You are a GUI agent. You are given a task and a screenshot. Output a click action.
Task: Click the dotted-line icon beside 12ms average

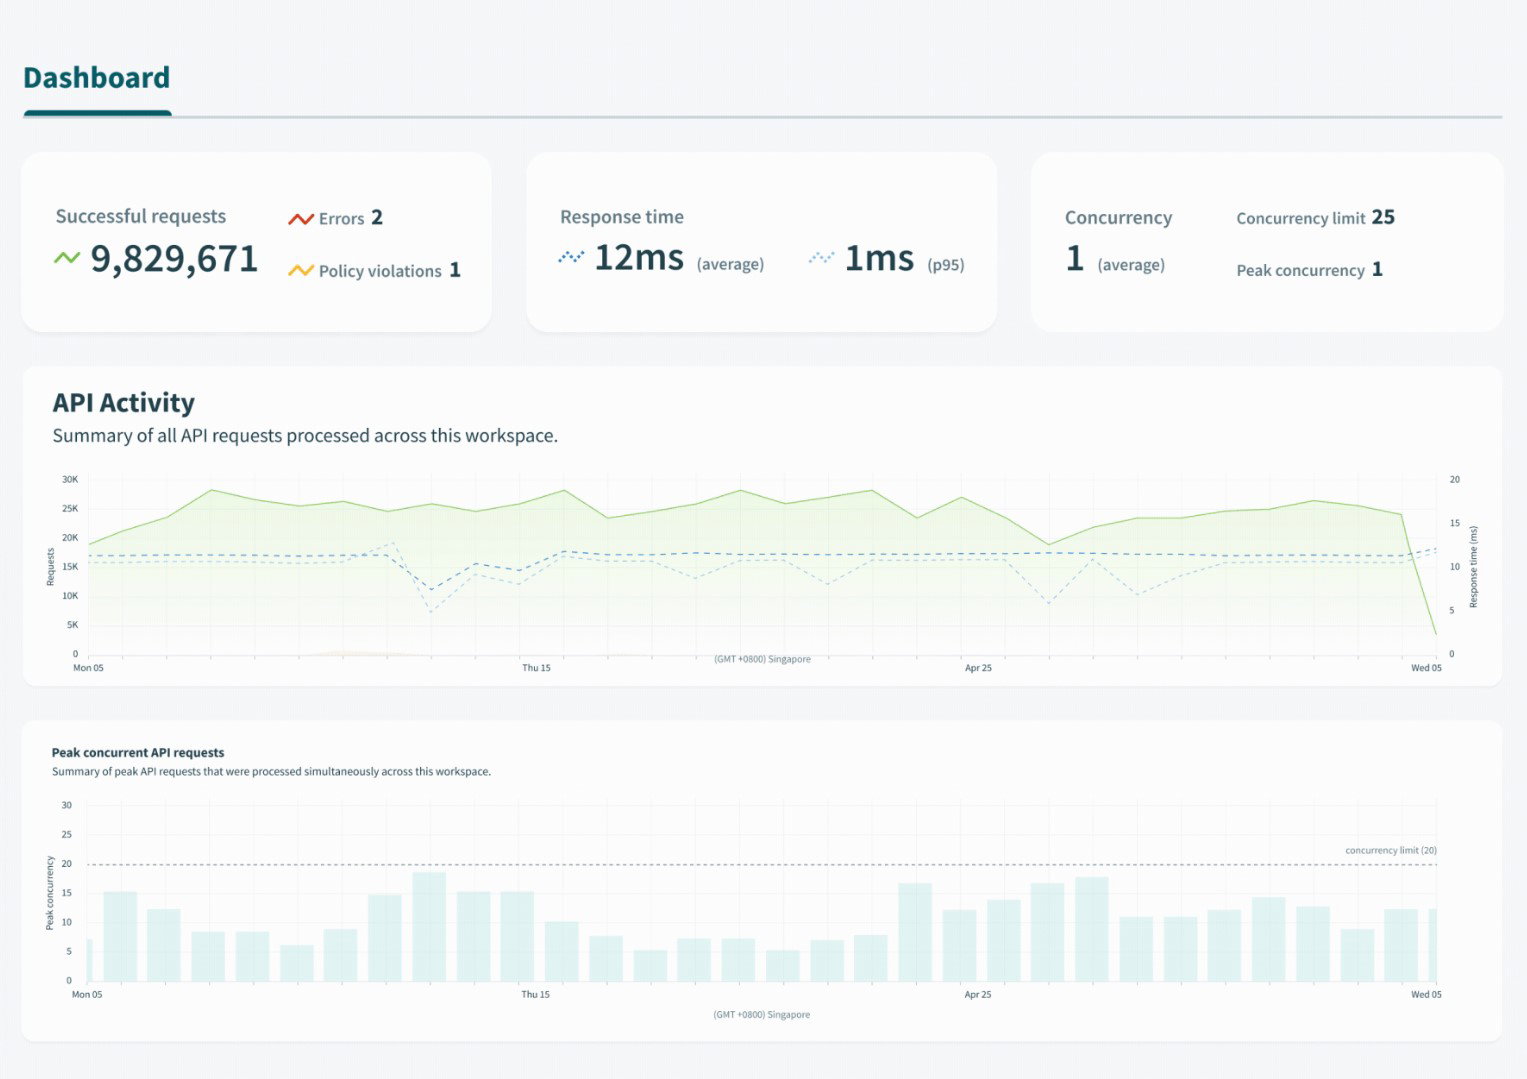pos(569,256)
